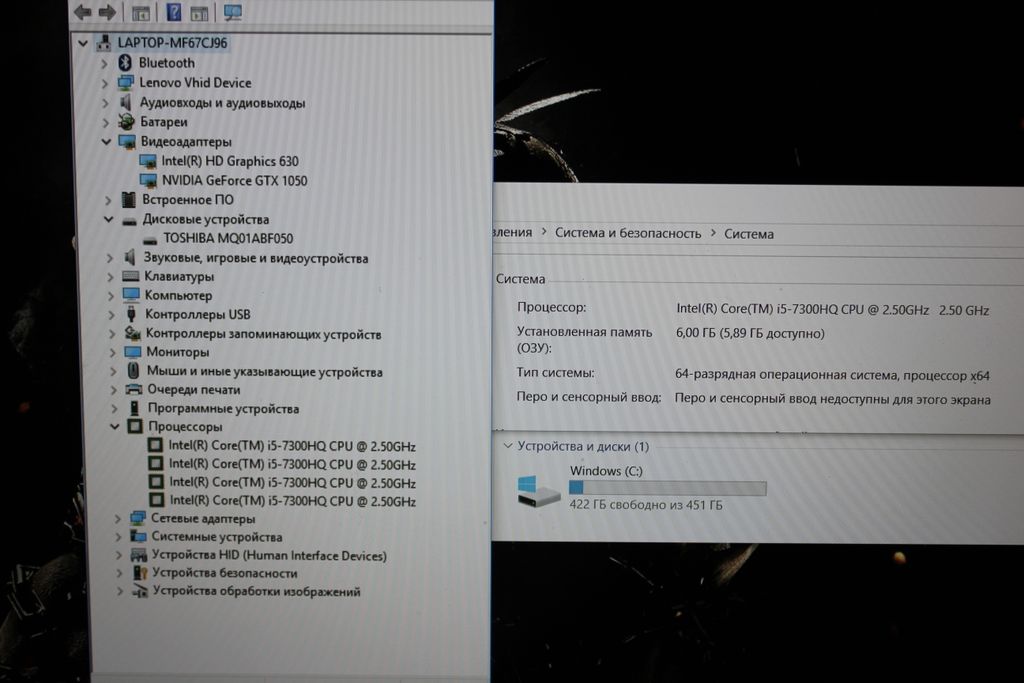The width and height of the screenshot is (1024, 683).
Task: Select the Устройства безопасности label
Action: click(225, 573)
